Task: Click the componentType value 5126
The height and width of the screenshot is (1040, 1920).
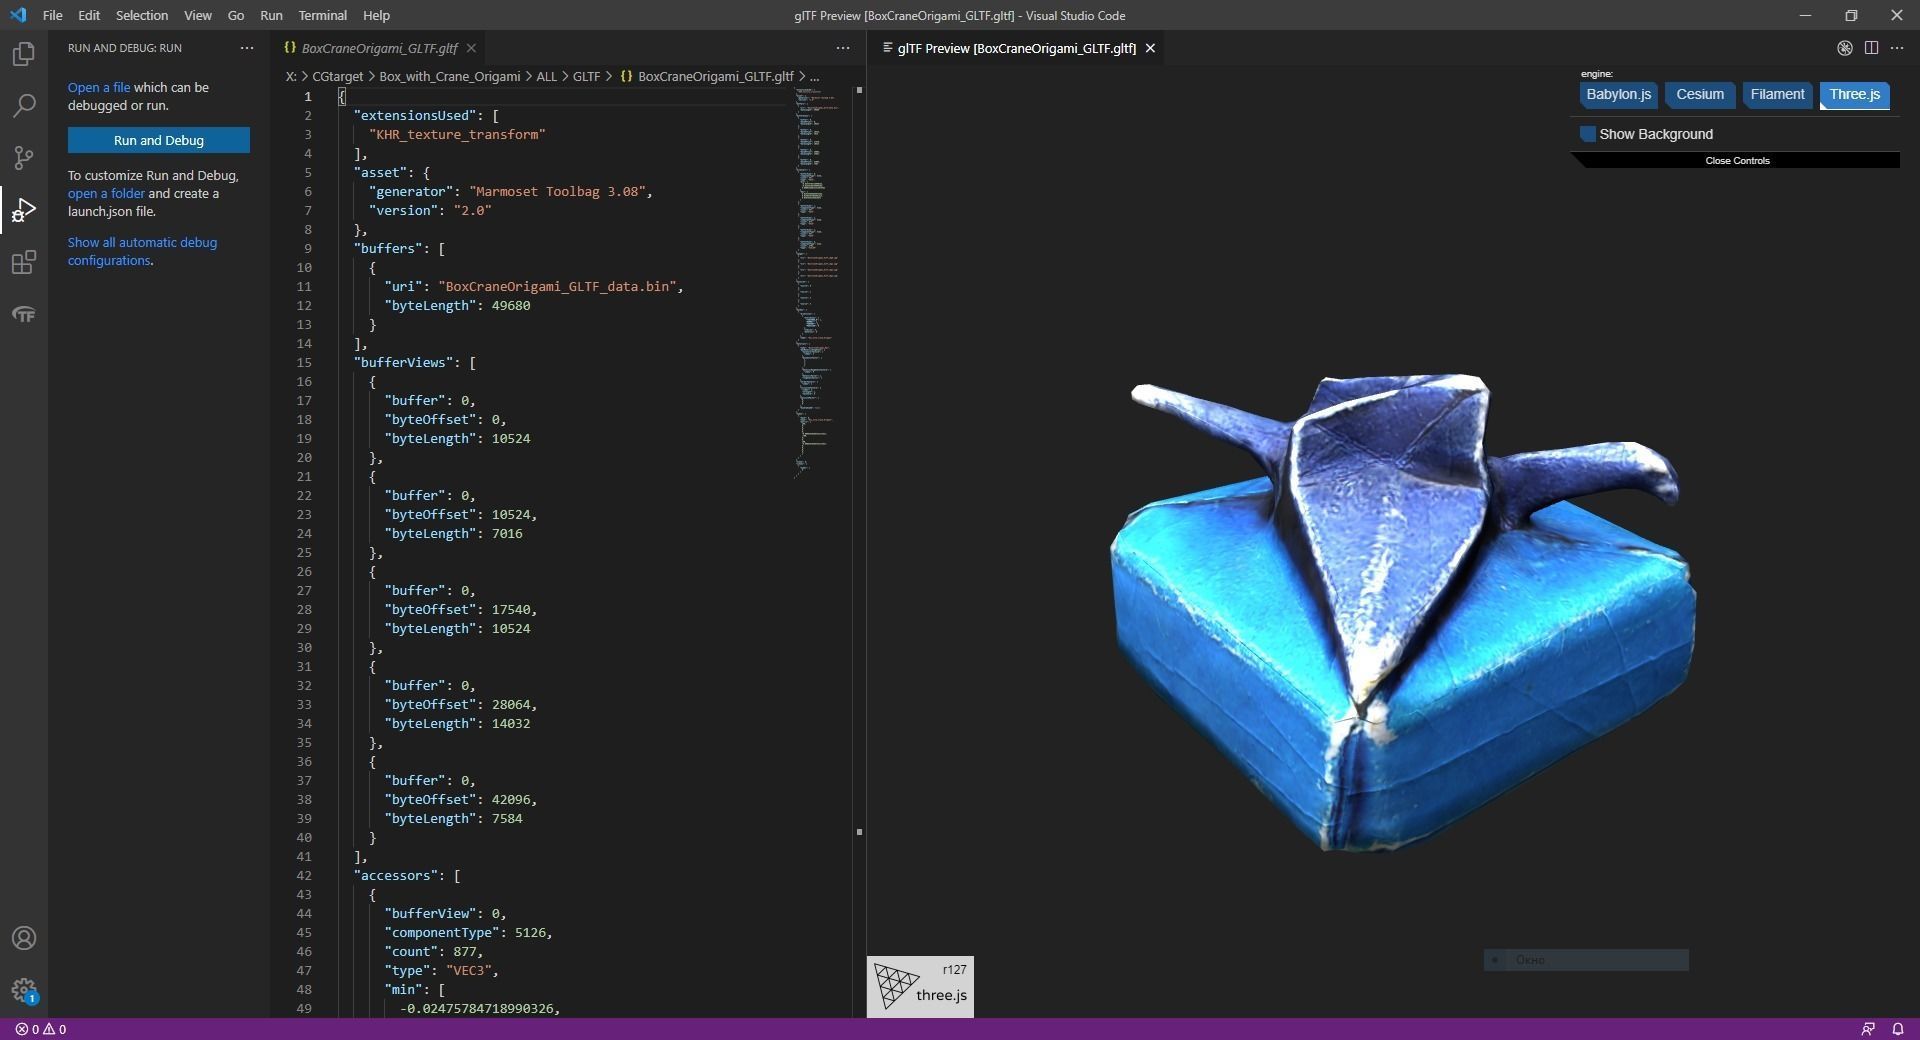Action: click(530, 932)
